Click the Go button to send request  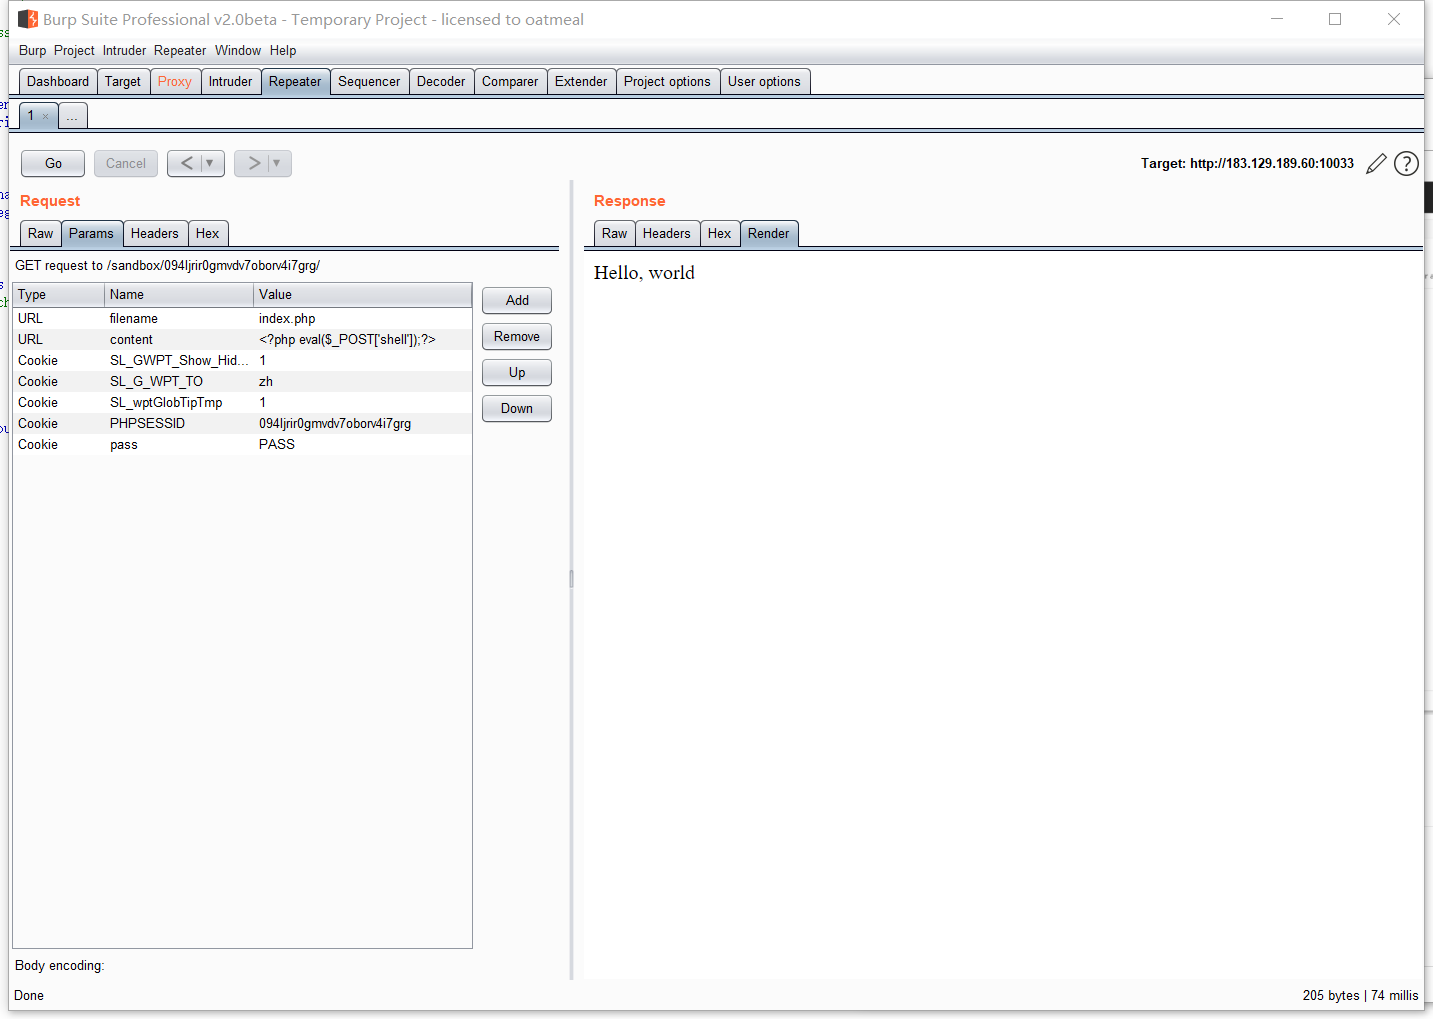(x=53, y=163)
